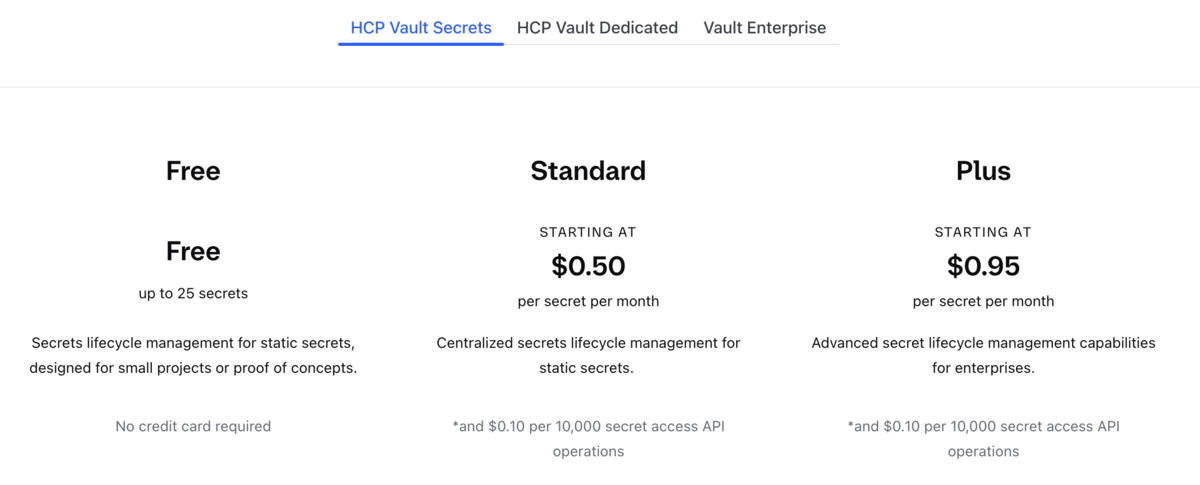Click the Free plan's small projects description
The image size is (1200, 485).
tap(193, 355)
